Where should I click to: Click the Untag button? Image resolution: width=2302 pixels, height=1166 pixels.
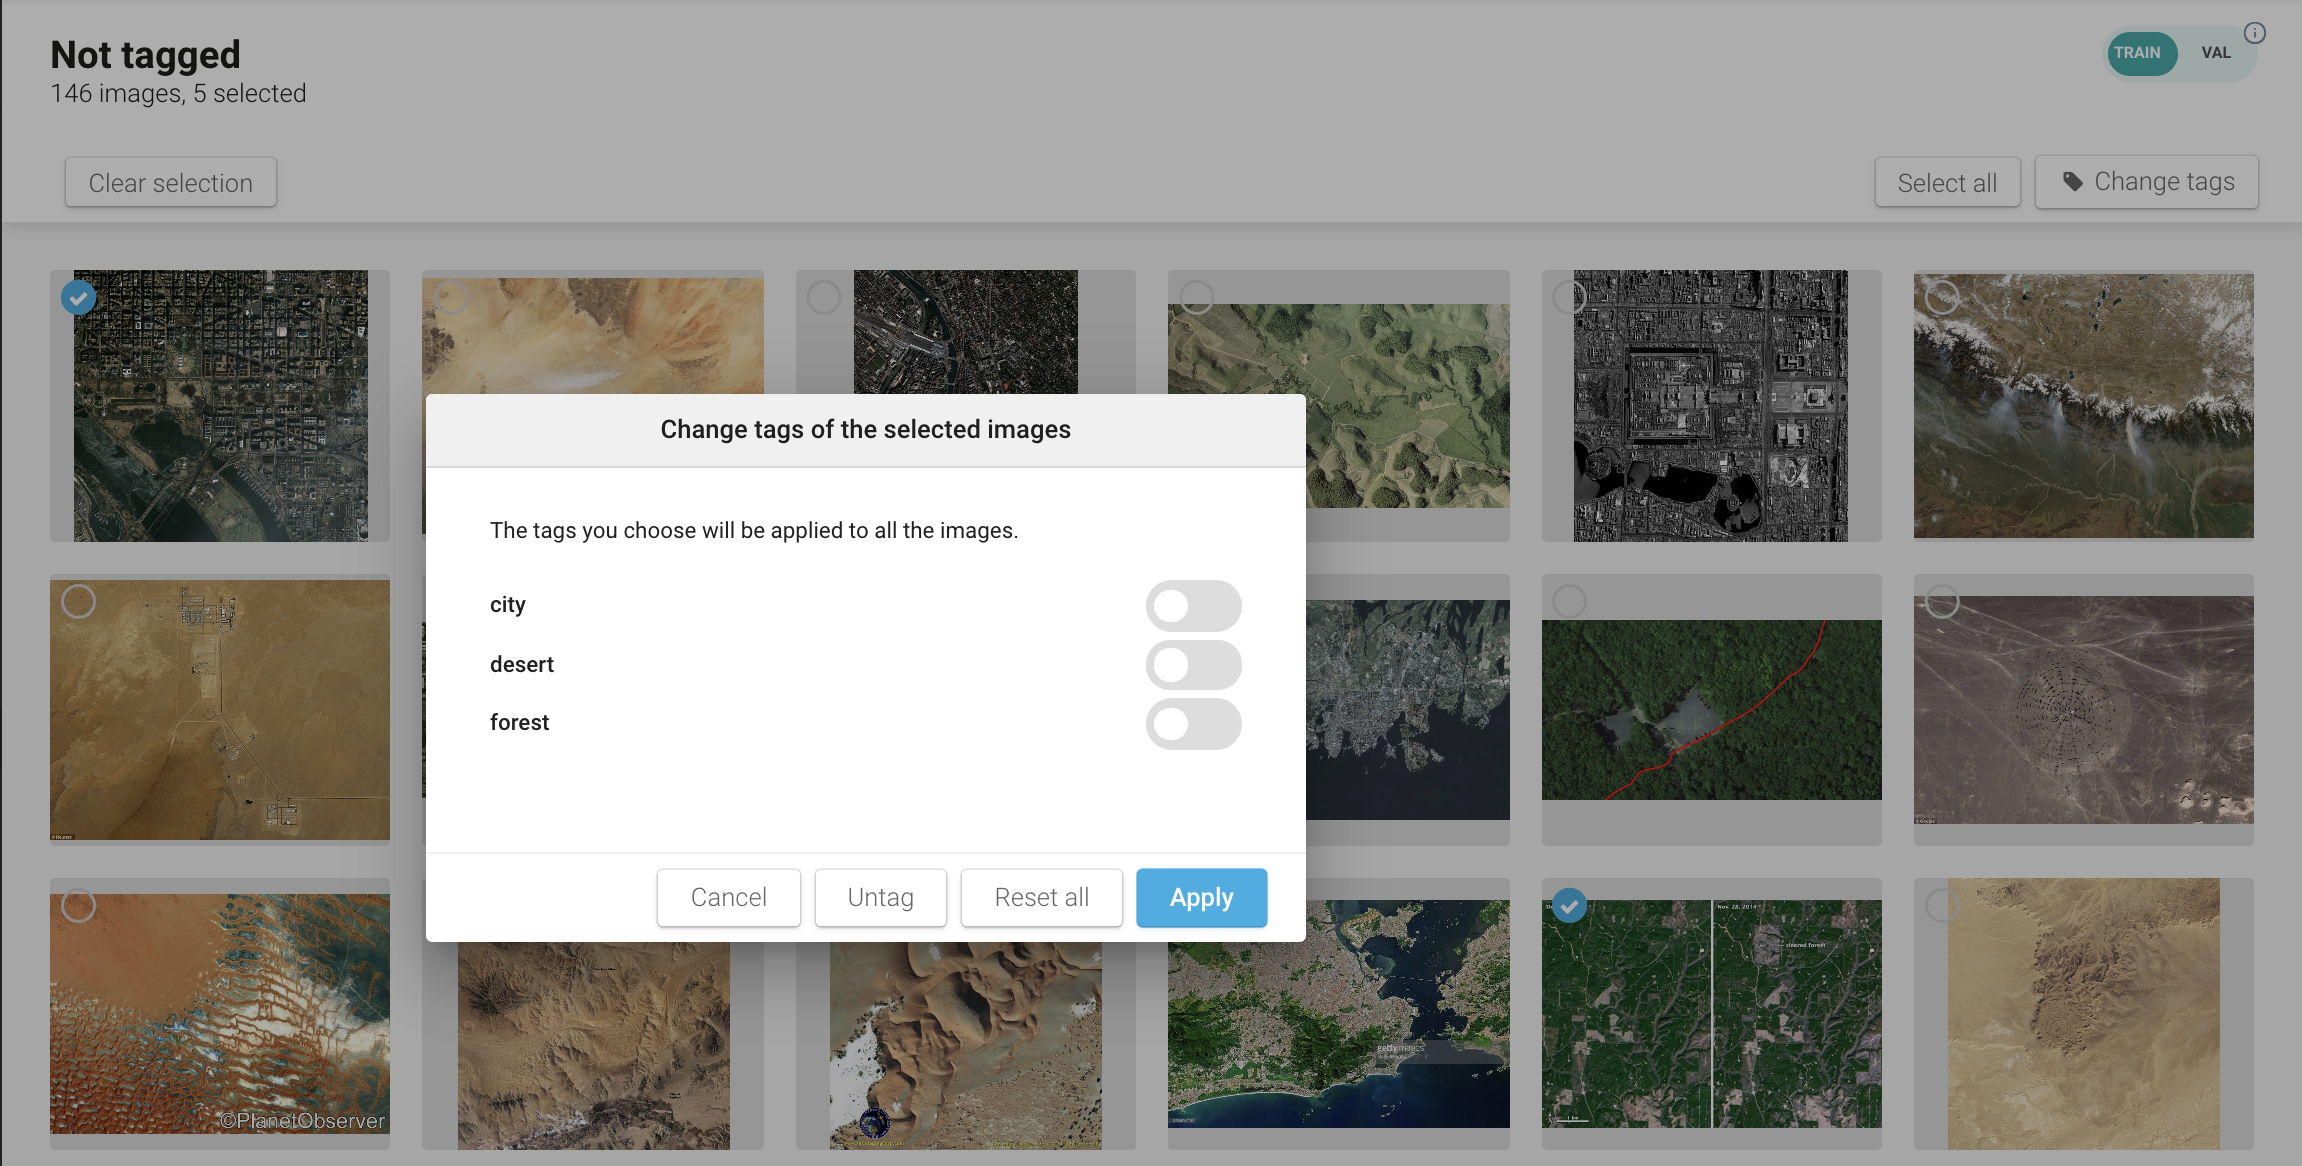click(880, 897)
